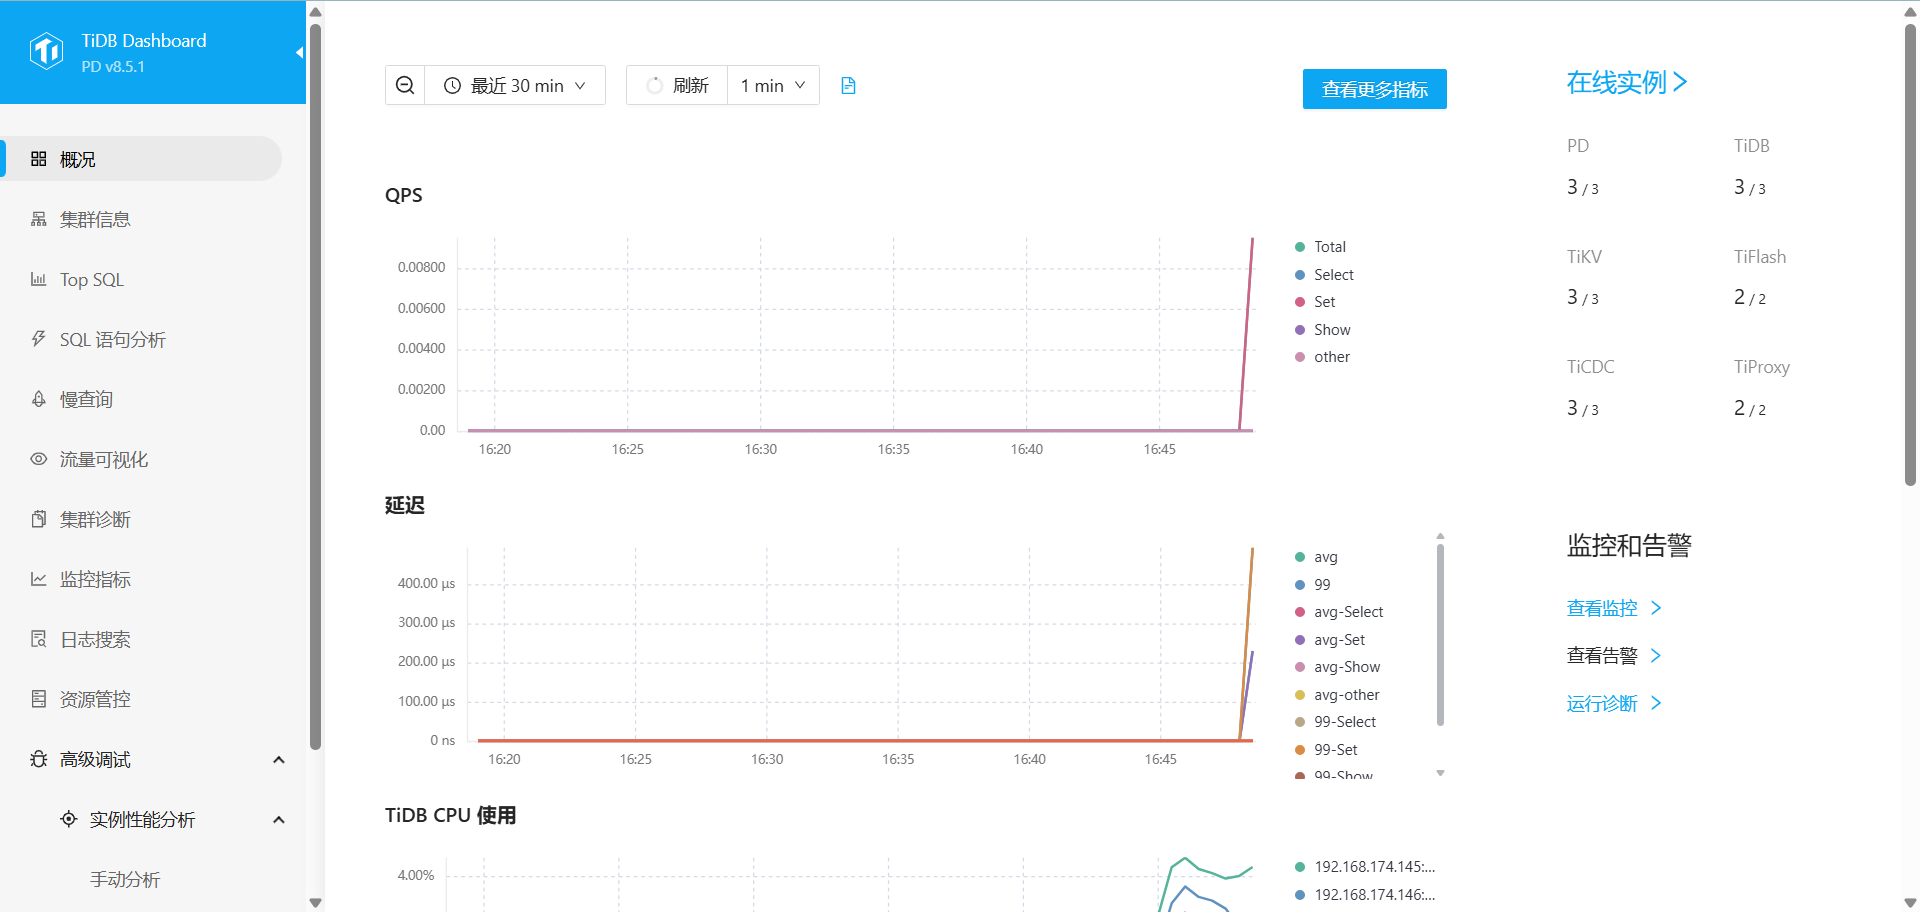The height and width of the screenshot is (912, 1920).
Task: Click the 概况 grid icon in sidebar
Action: pos(39,159)
